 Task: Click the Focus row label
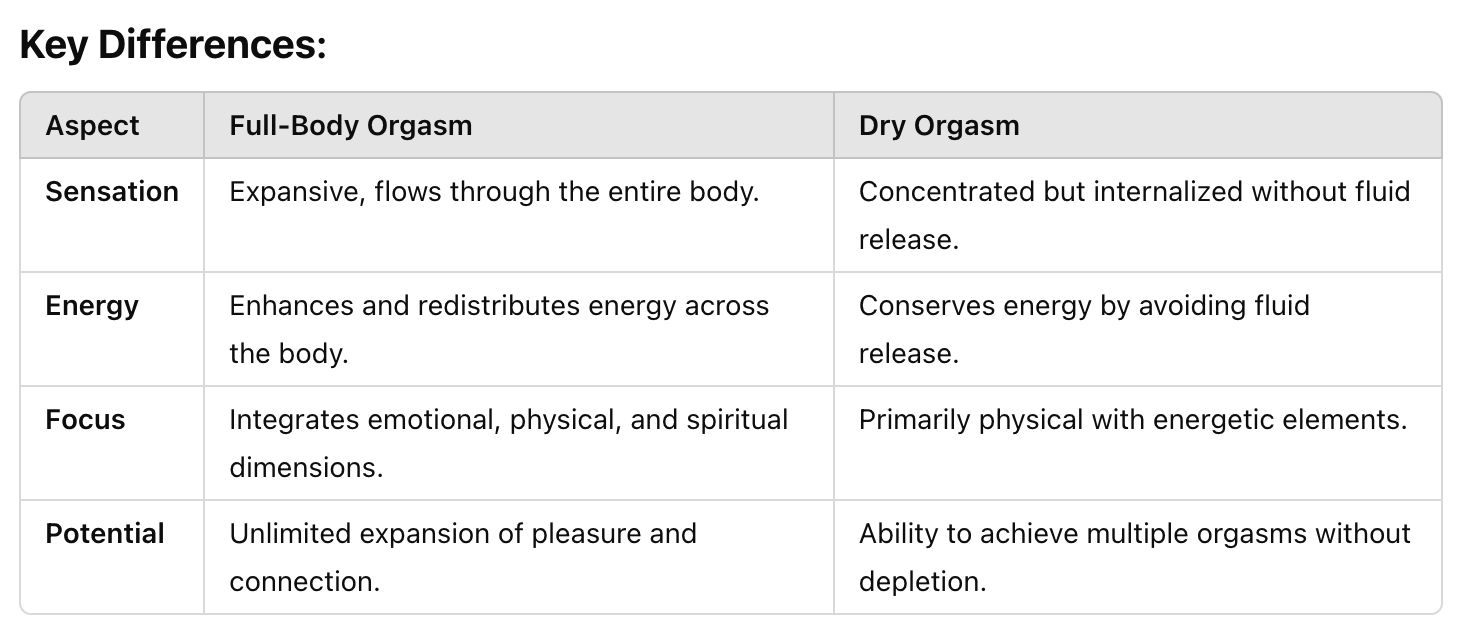[86, 419]
